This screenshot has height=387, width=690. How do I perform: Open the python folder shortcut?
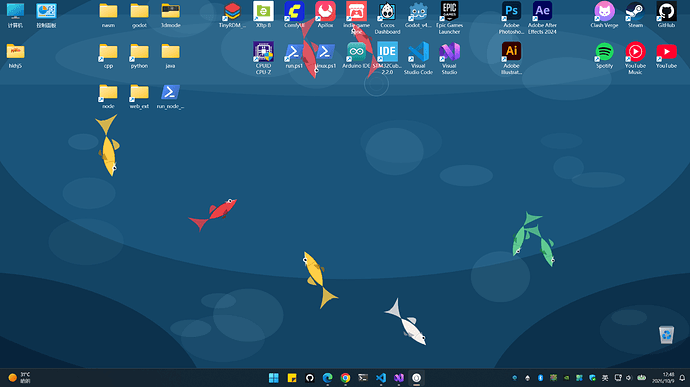pos(139,56)
